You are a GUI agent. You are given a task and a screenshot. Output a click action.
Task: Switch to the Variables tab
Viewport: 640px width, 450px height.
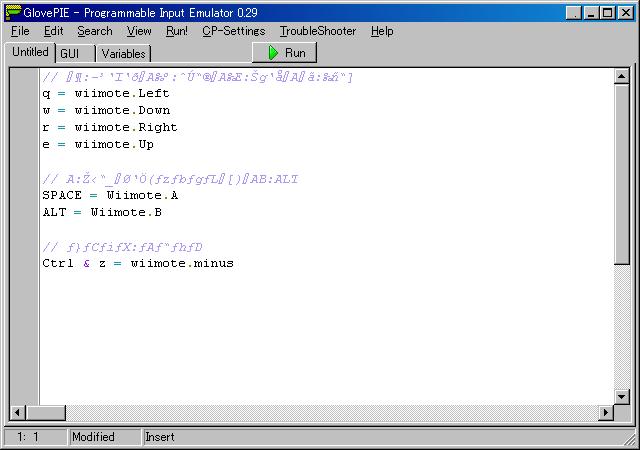[x=124, y=53]
